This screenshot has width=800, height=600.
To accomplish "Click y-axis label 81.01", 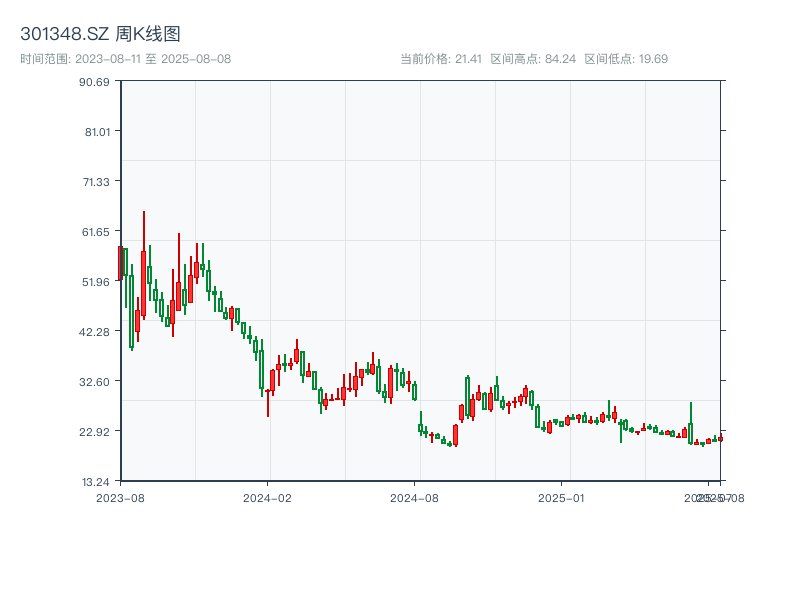I will (97, 132).
